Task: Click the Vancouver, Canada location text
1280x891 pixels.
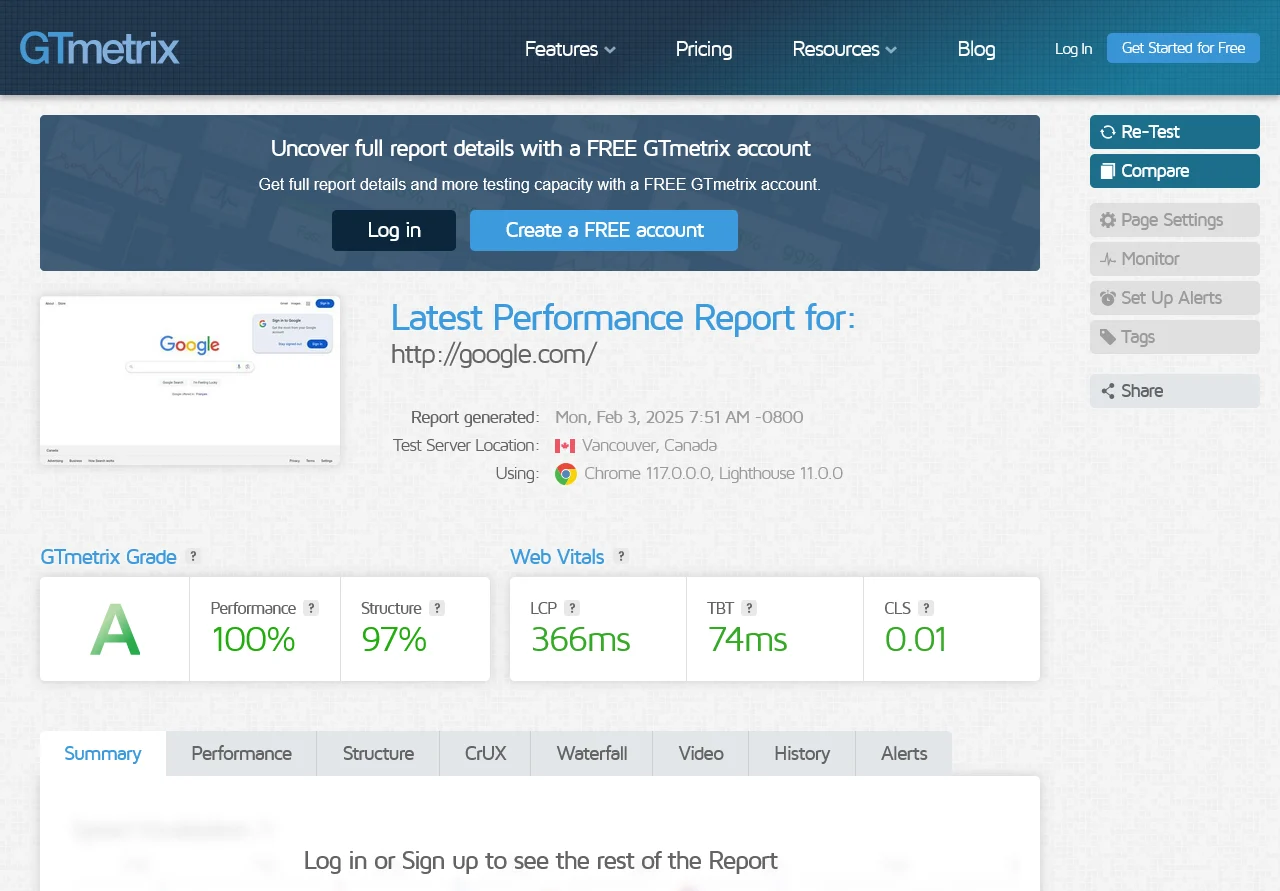Action: point(650,446)
